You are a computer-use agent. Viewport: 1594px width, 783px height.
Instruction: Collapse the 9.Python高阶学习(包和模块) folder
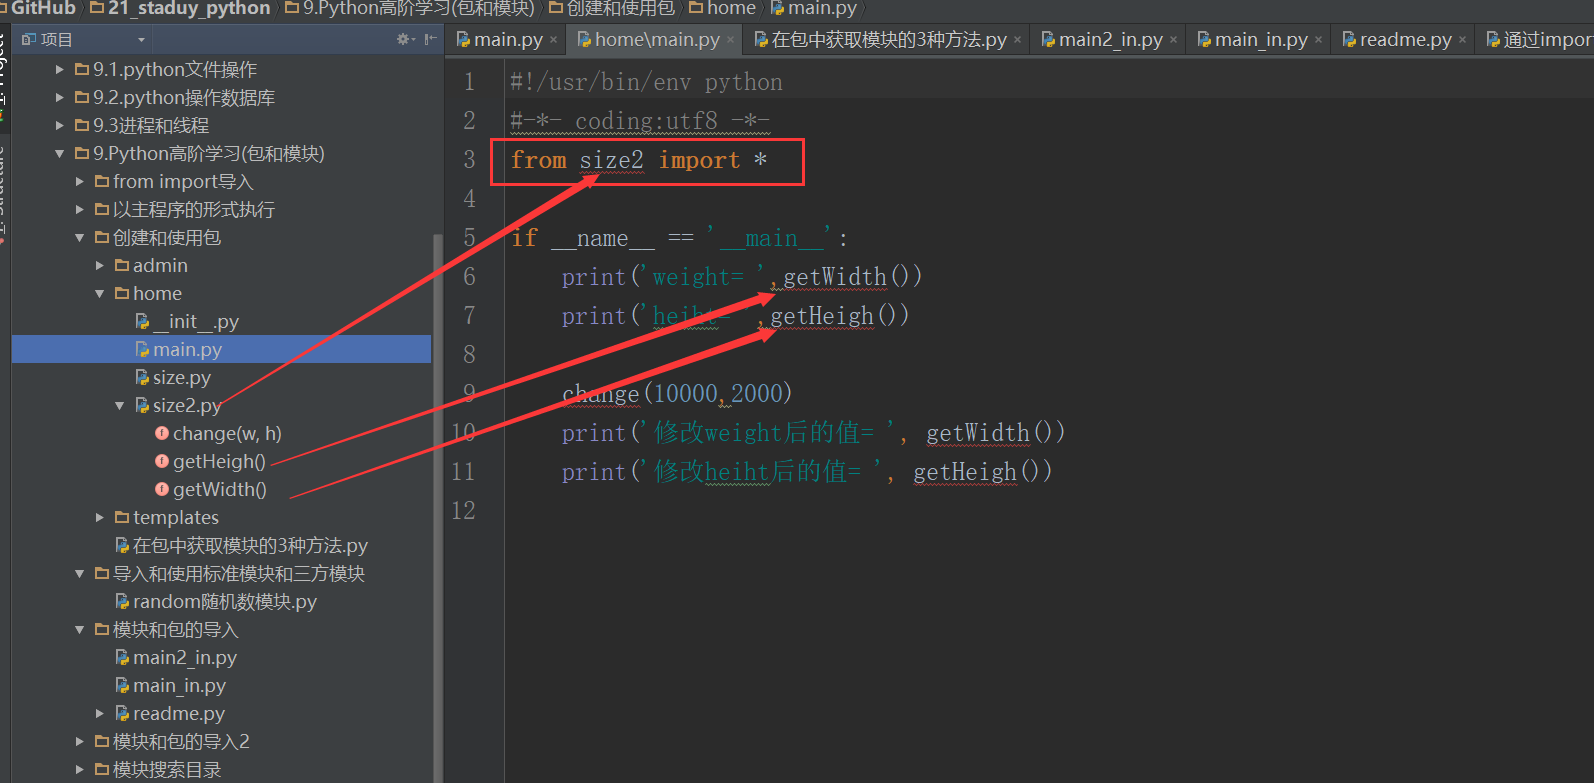pos(59,154)
